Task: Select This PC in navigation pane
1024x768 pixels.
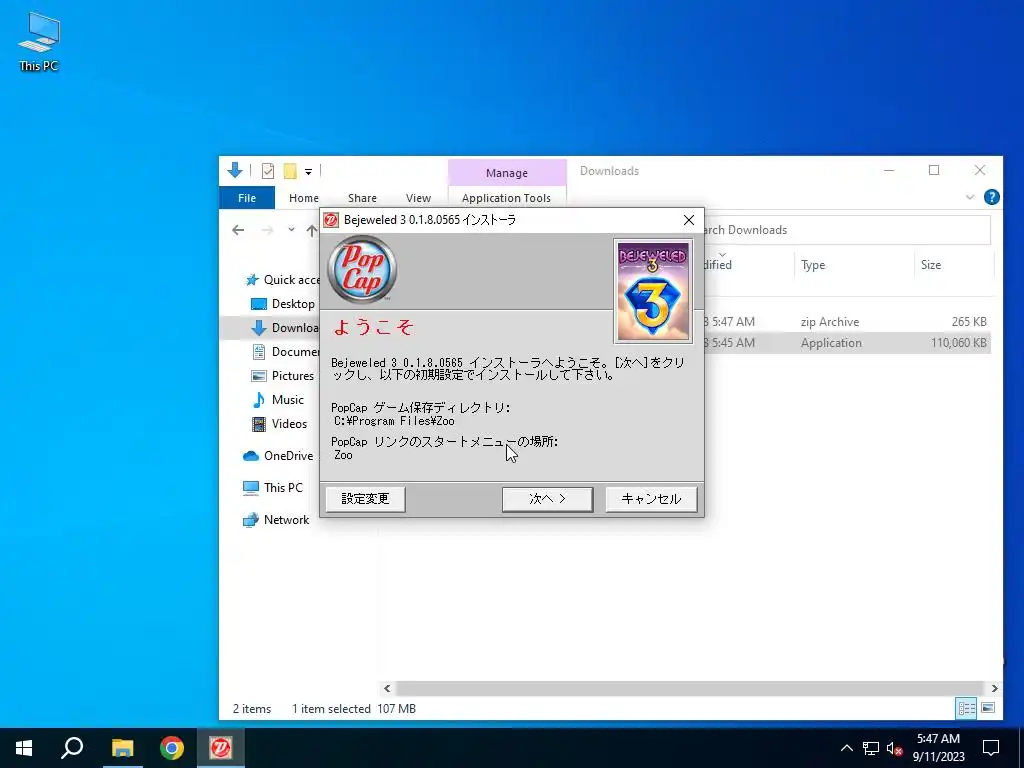Action: [273, 488]
